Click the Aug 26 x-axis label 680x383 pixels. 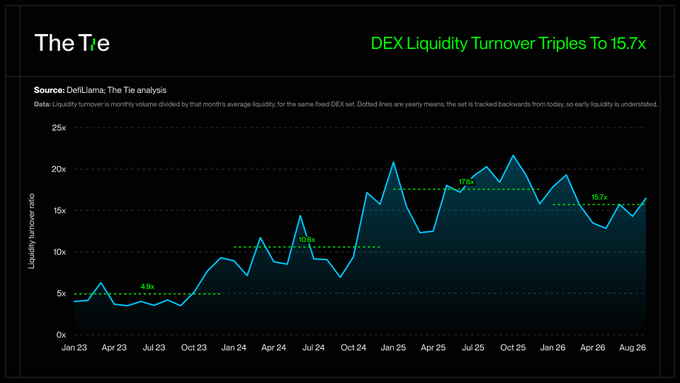point(633,348)
